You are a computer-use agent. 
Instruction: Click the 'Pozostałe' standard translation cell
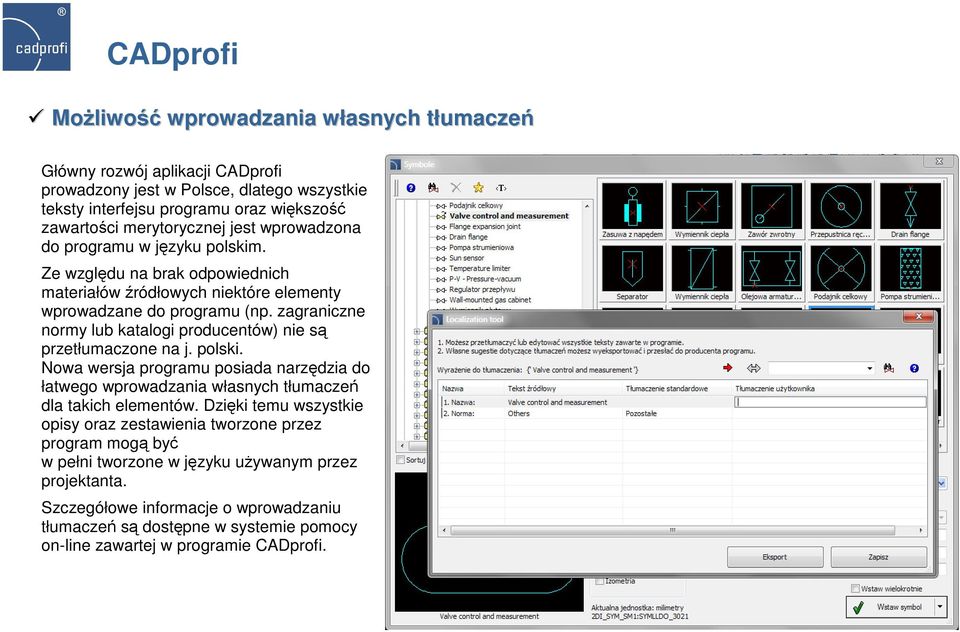tap(641, 413)
